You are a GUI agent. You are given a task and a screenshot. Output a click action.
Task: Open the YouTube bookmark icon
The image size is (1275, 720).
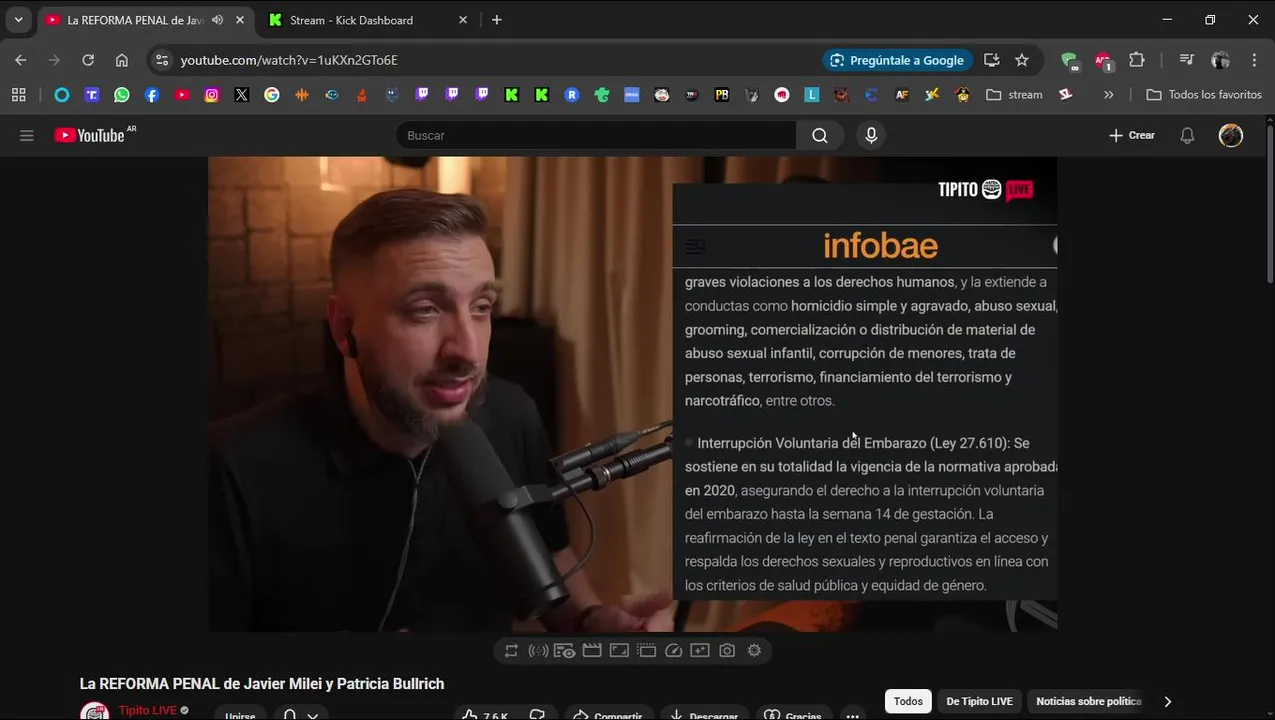182,95
